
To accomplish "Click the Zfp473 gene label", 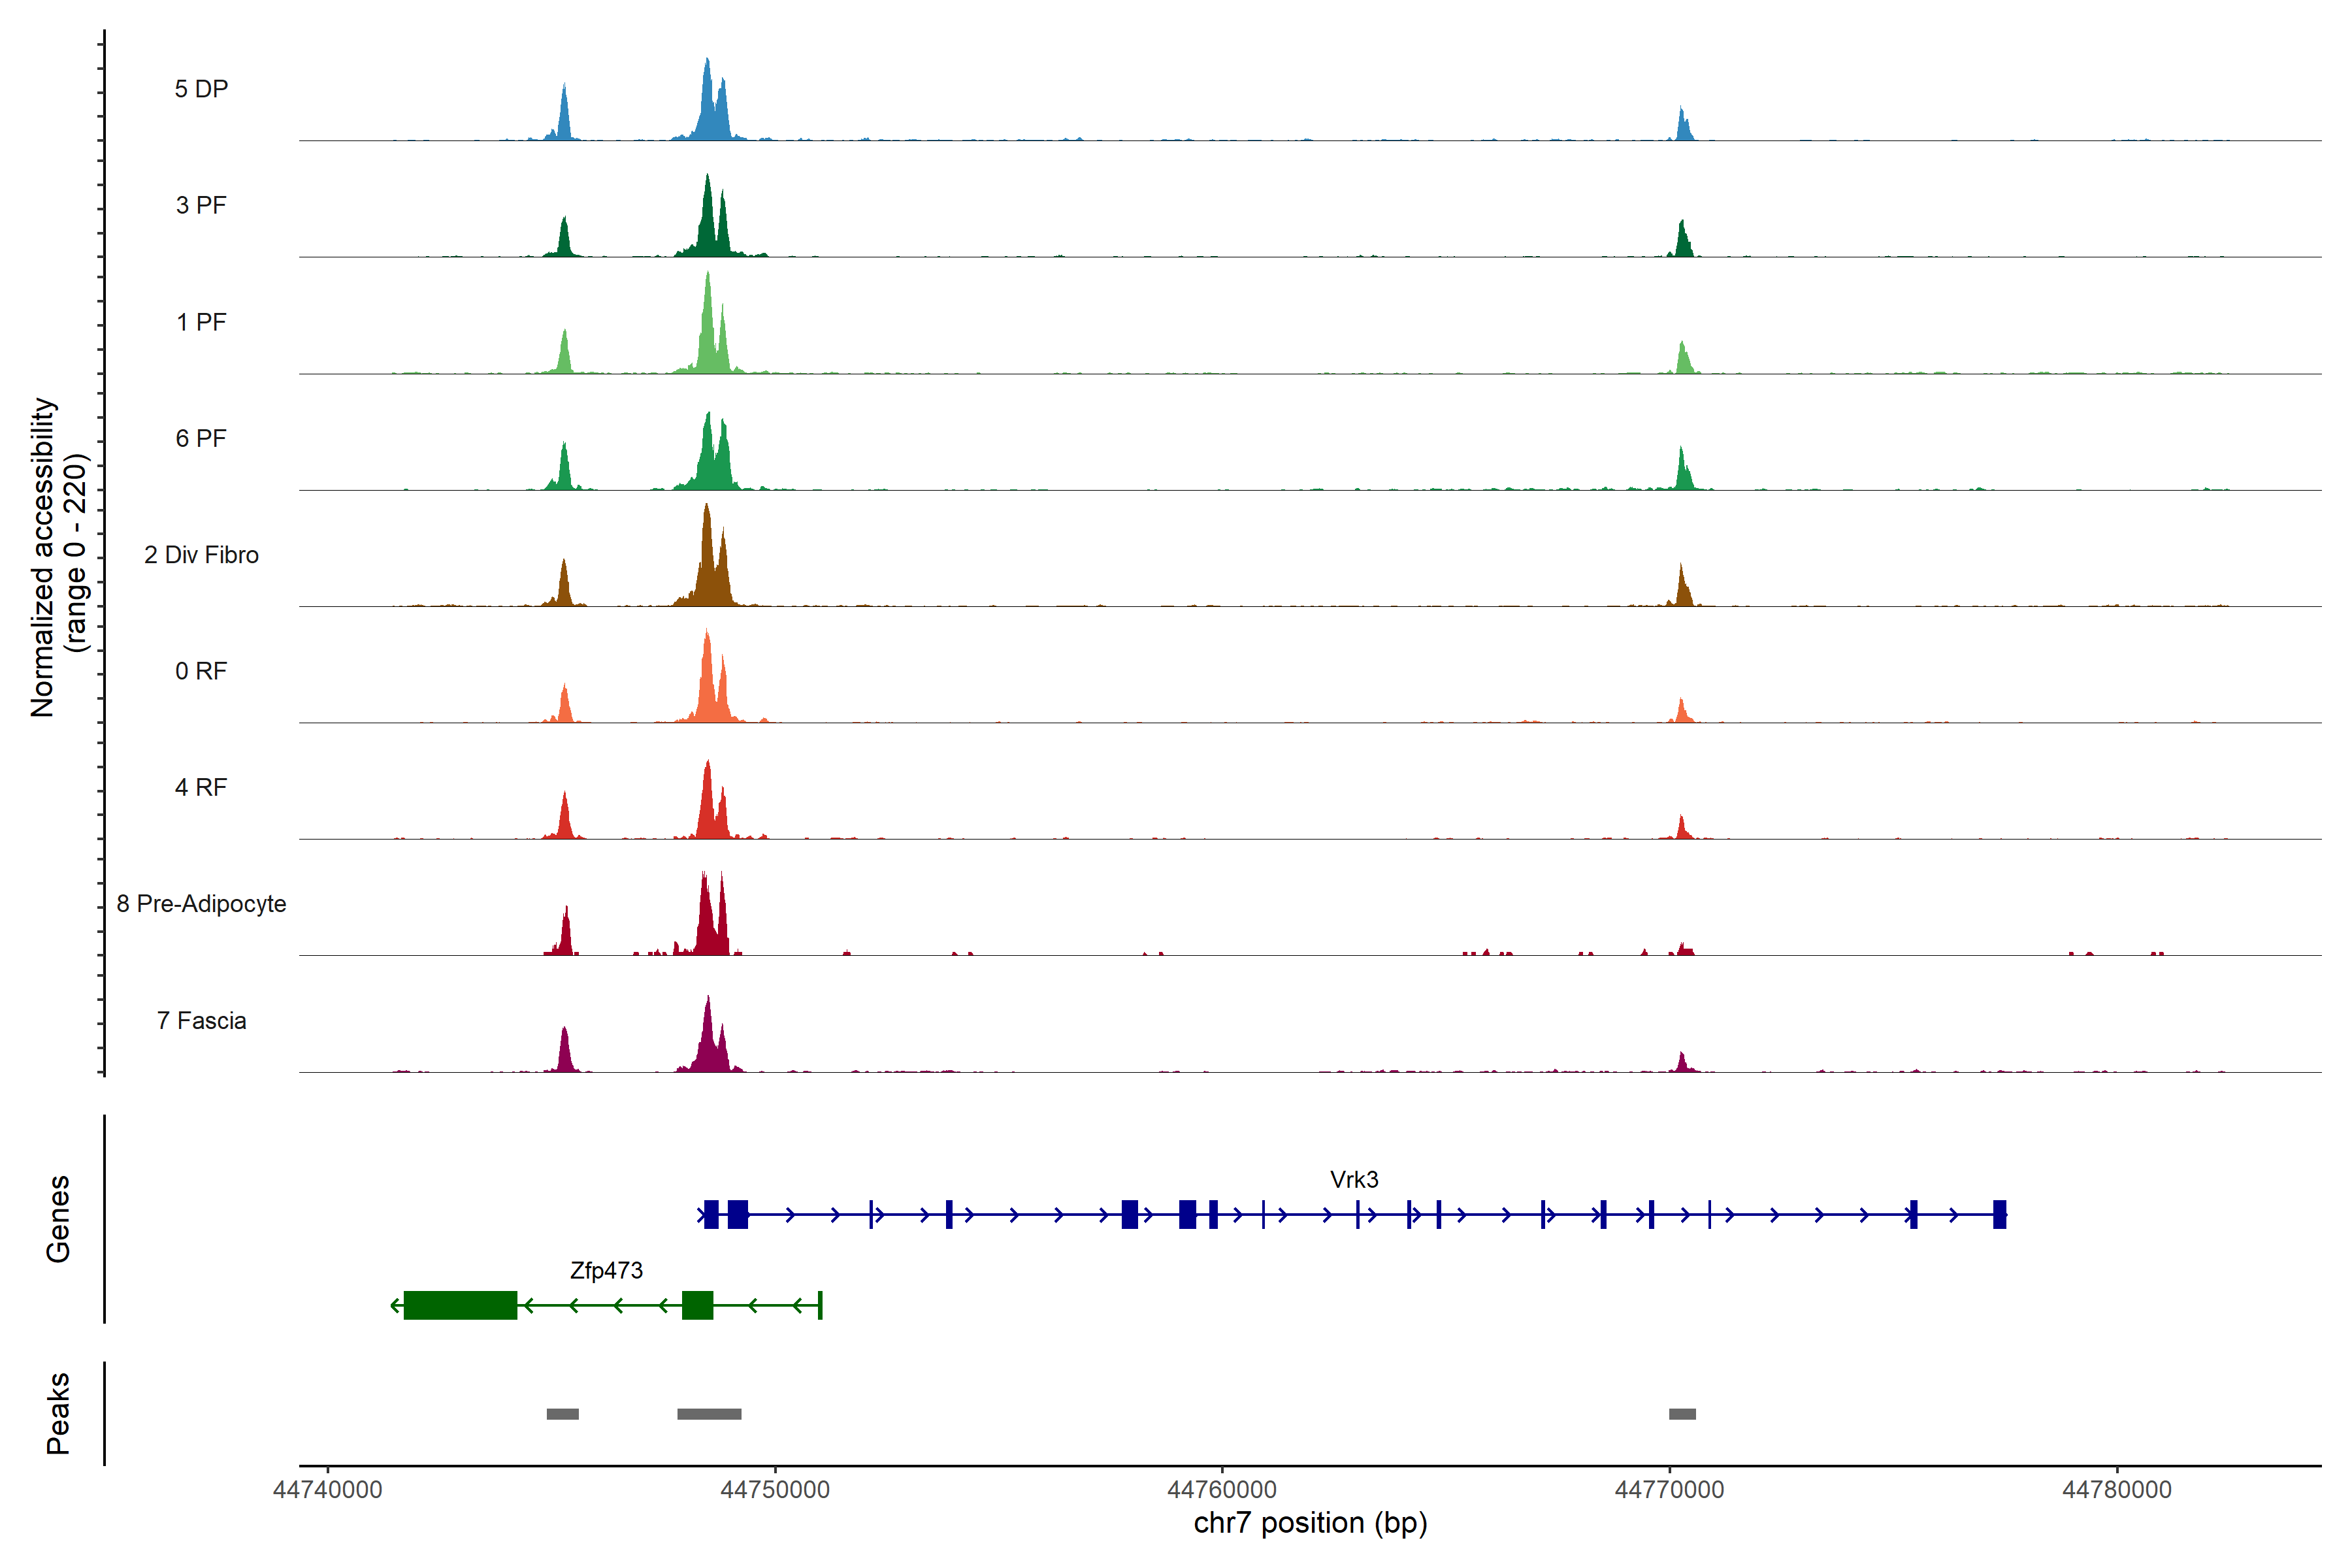I will tap(606, 1271).
